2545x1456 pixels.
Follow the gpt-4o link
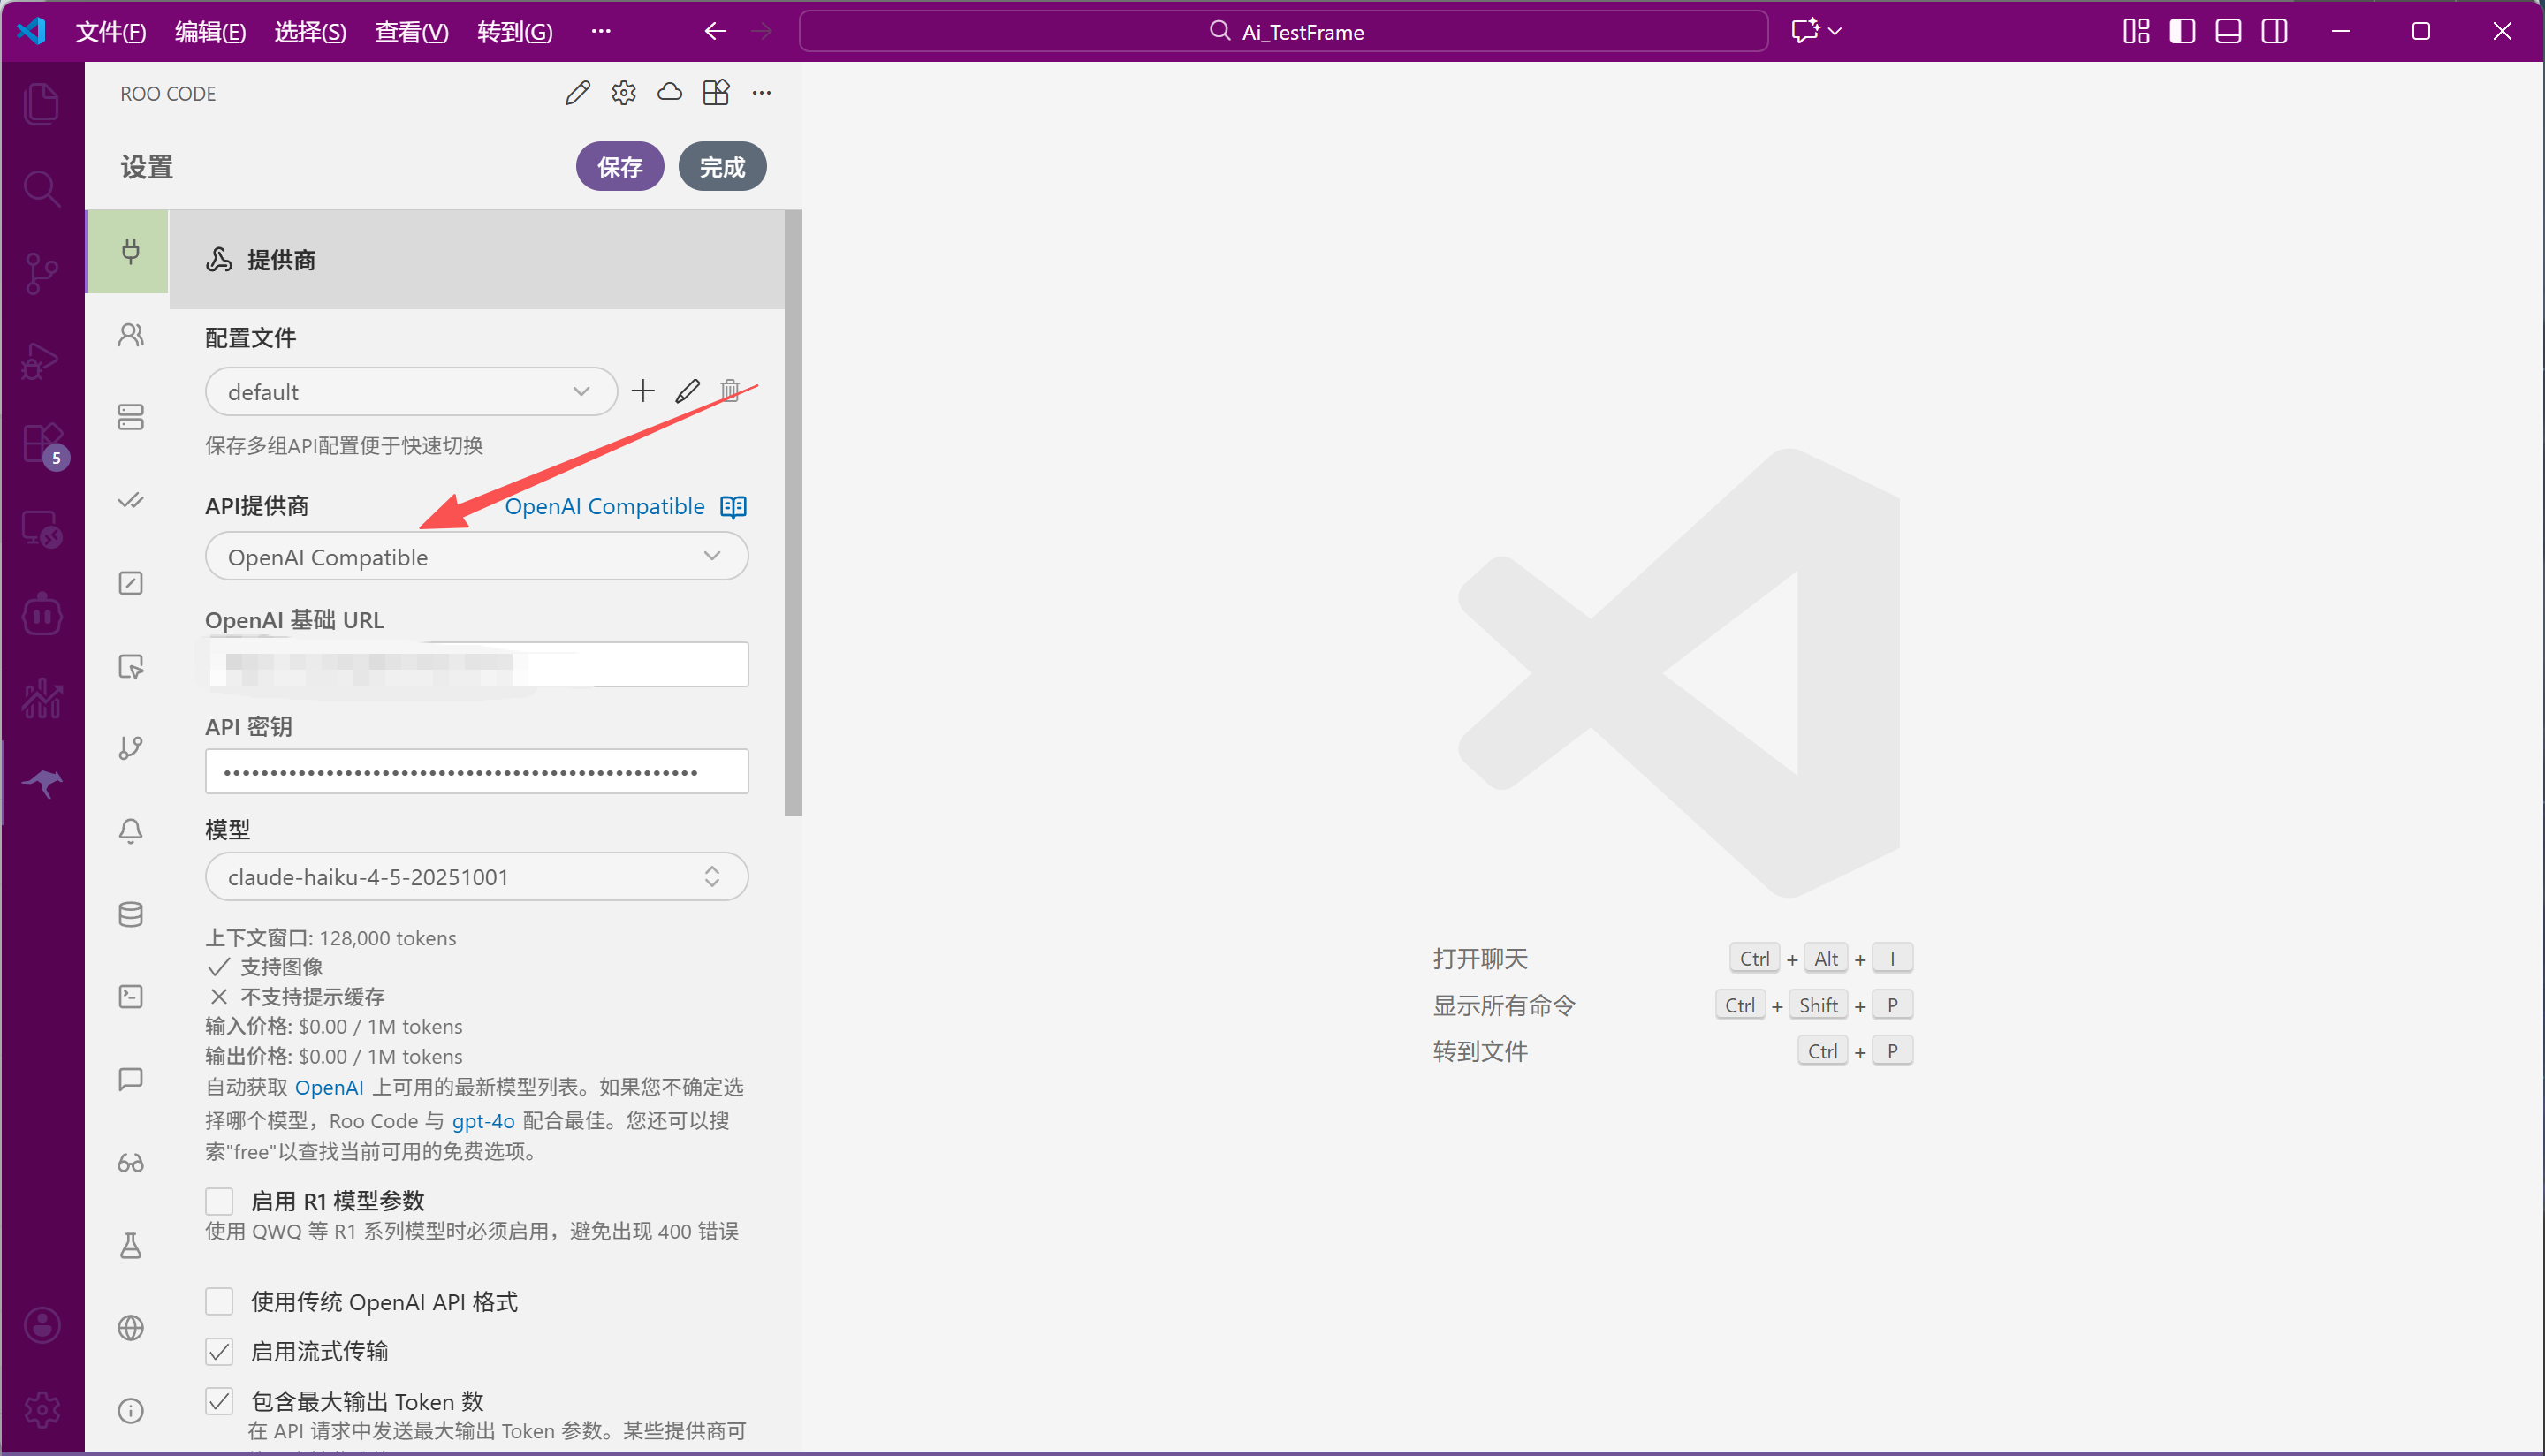pos(483,1121)
